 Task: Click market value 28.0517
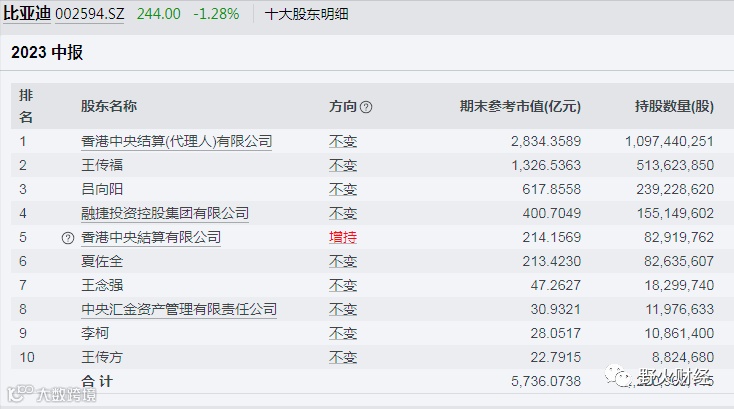click(555, 333)
